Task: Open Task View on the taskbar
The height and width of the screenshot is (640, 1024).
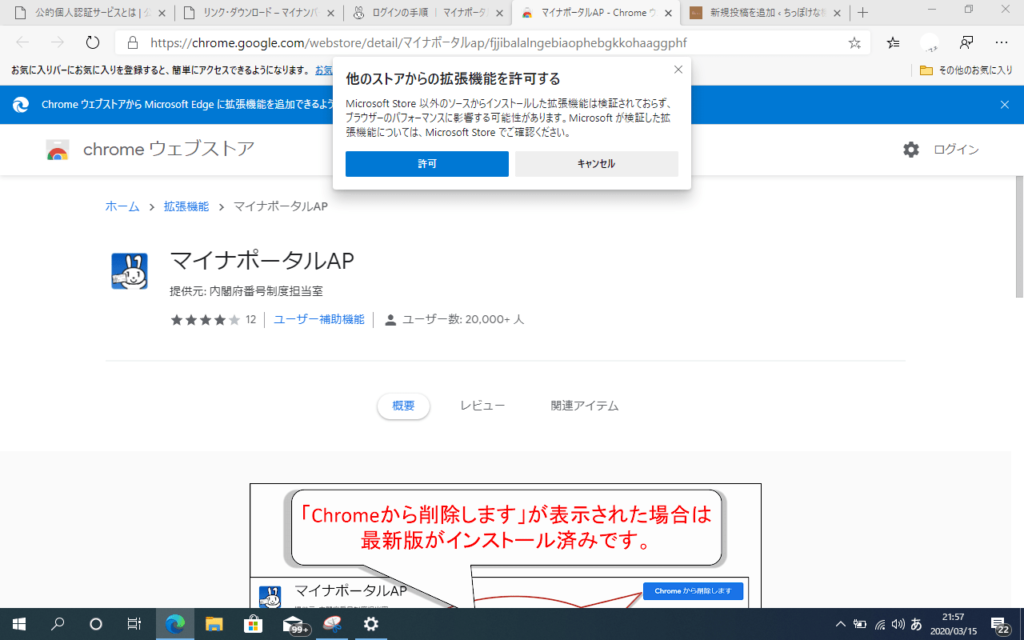Action: click(x=134, y=624)
